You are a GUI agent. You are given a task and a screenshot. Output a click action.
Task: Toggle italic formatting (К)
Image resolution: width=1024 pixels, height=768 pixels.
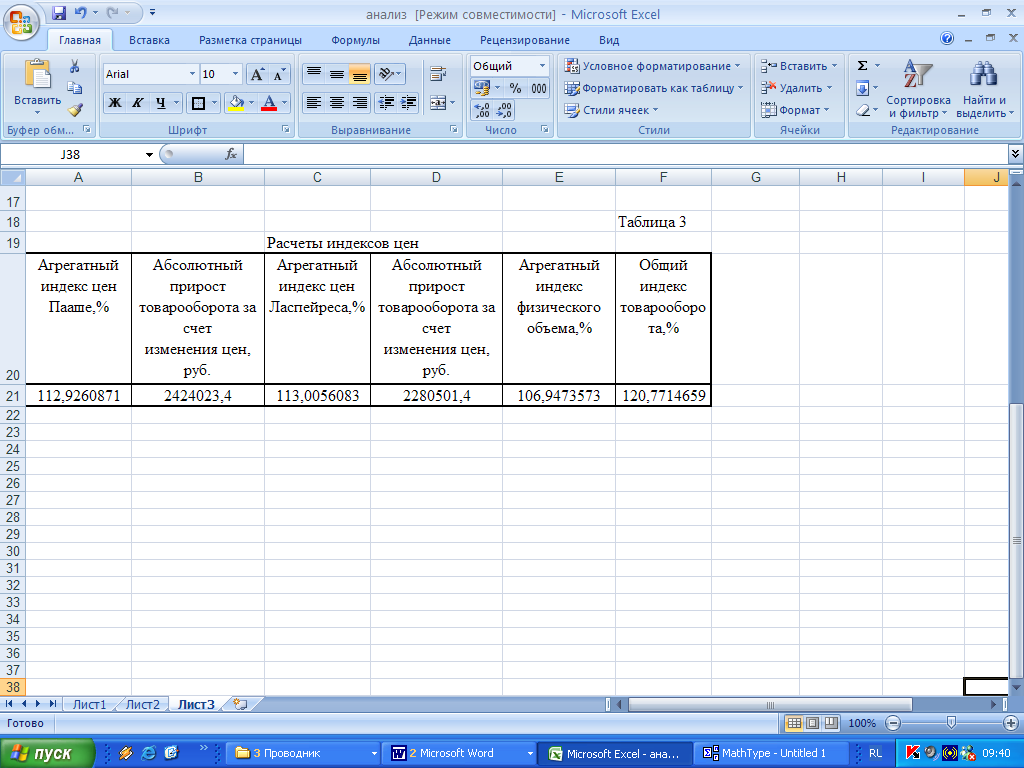pyautogui.click(x=137, y=103)
